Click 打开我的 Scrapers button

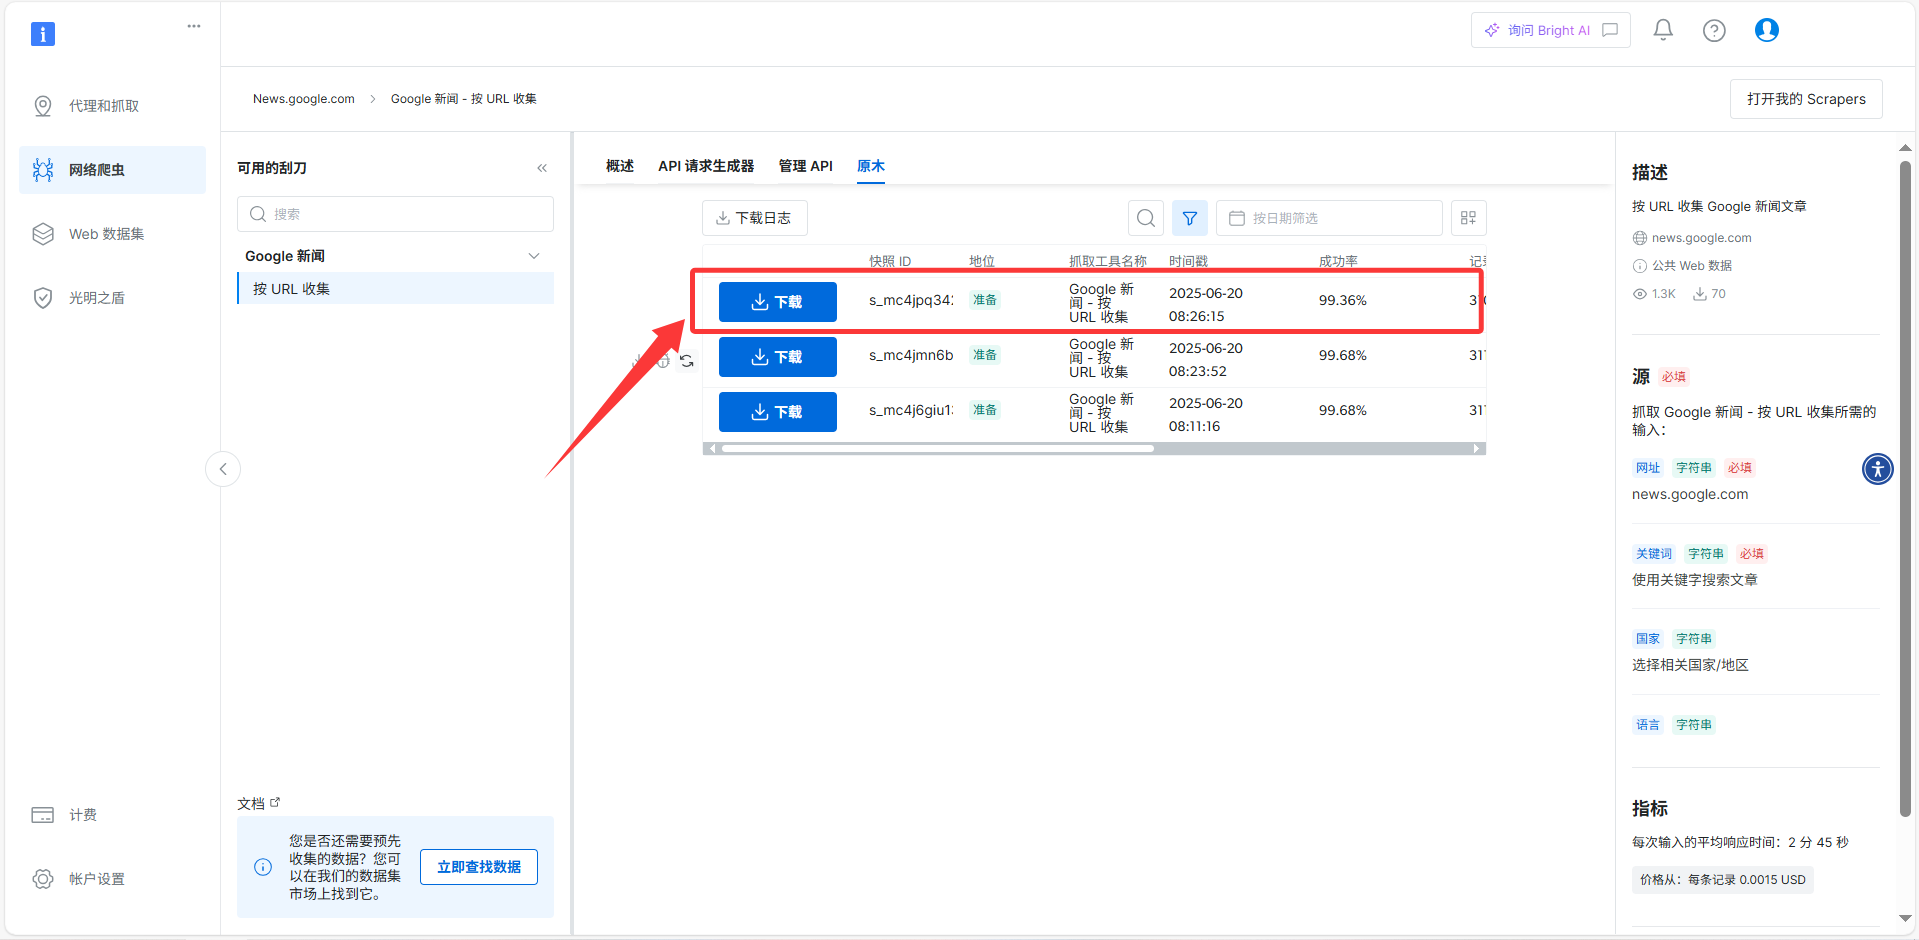coord(1806,99)
